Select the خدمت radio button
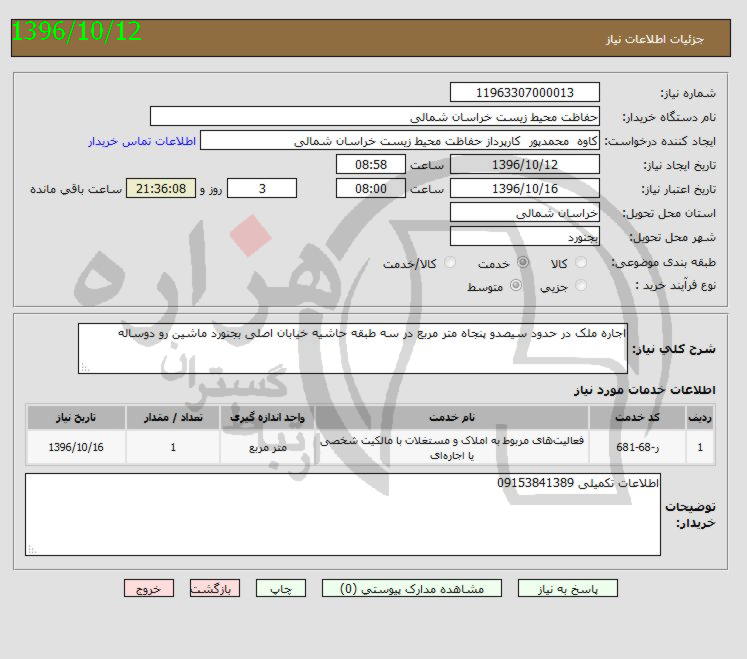The height and width of the screenshot is (659, 747). [523, 262]
